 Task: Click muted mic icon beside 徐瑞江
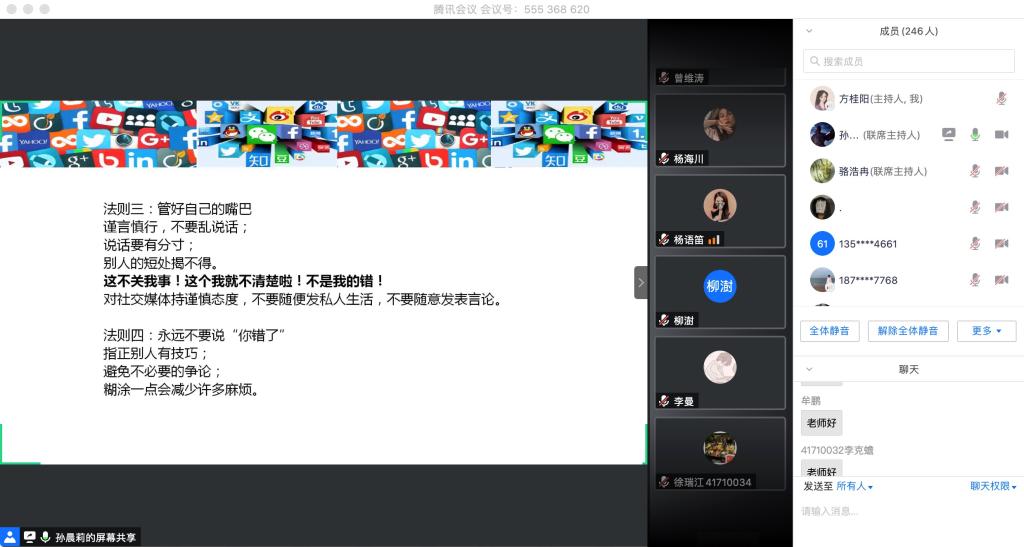(664, 482)
